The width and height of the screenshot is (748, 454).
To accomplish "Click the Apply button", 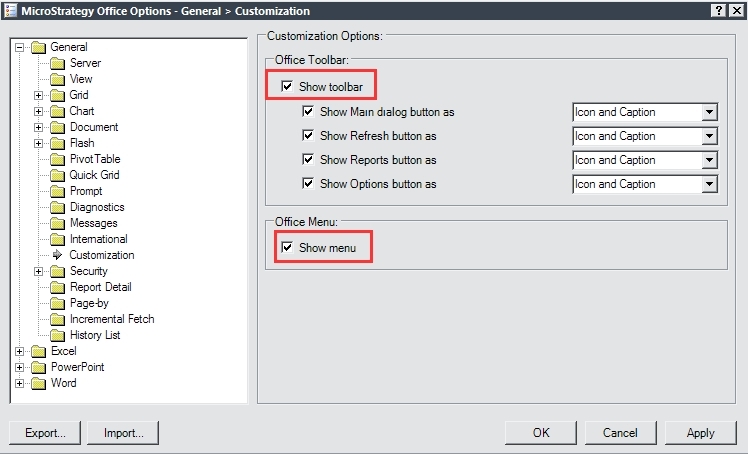I will pos(700,433).
